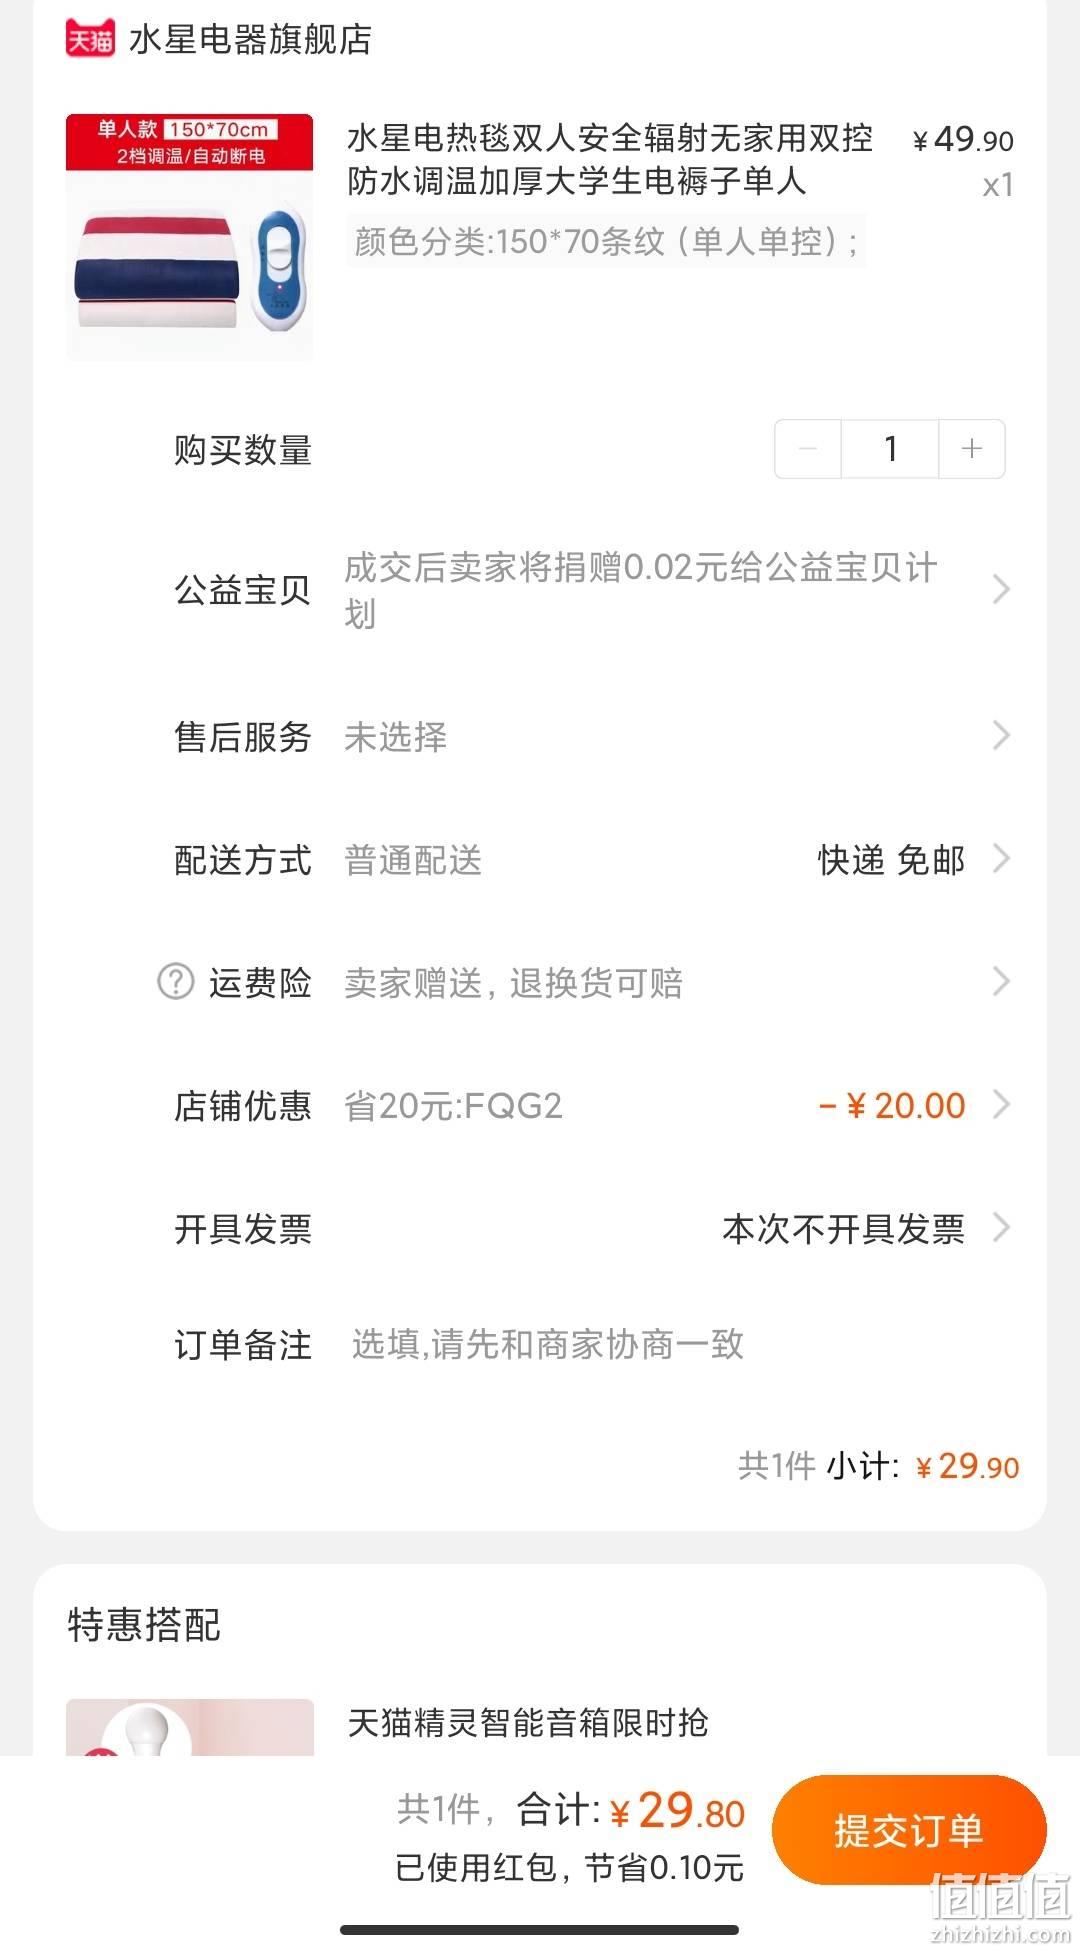
Task: Tap the Tmall logo icon beside store name
Action: point(90,39)
